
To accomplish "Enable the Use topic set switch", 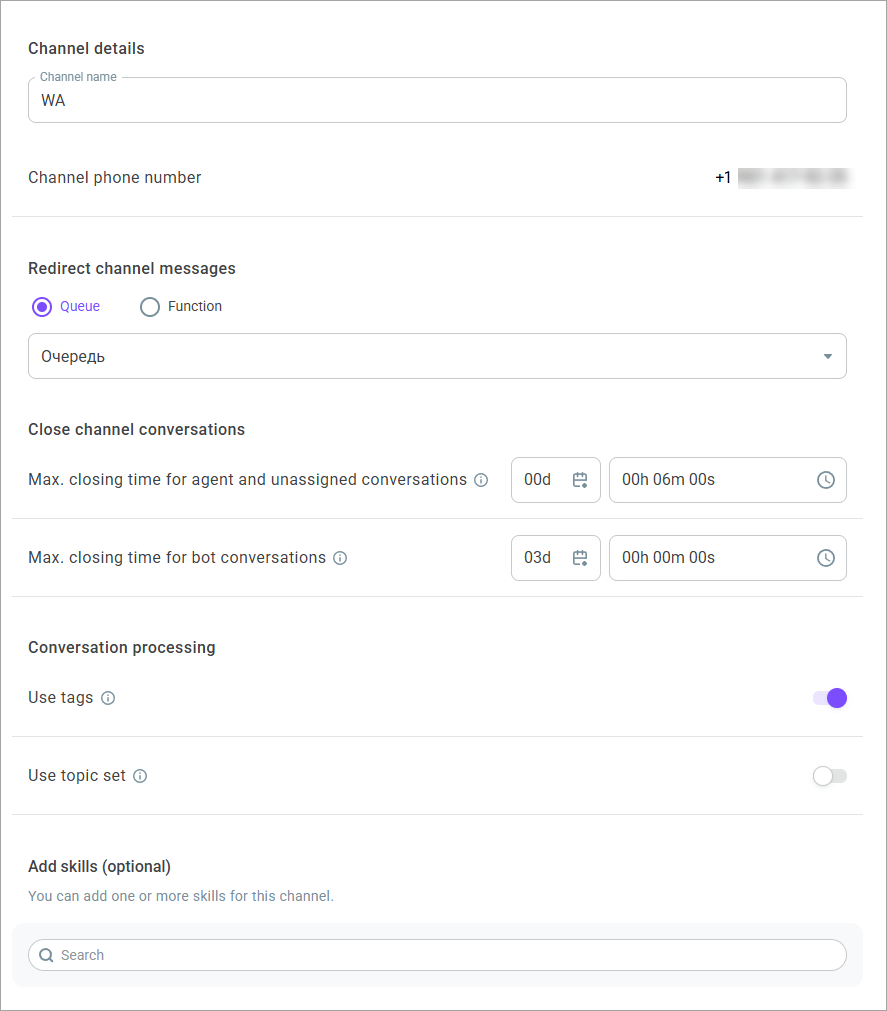I will tap(829, 776).
